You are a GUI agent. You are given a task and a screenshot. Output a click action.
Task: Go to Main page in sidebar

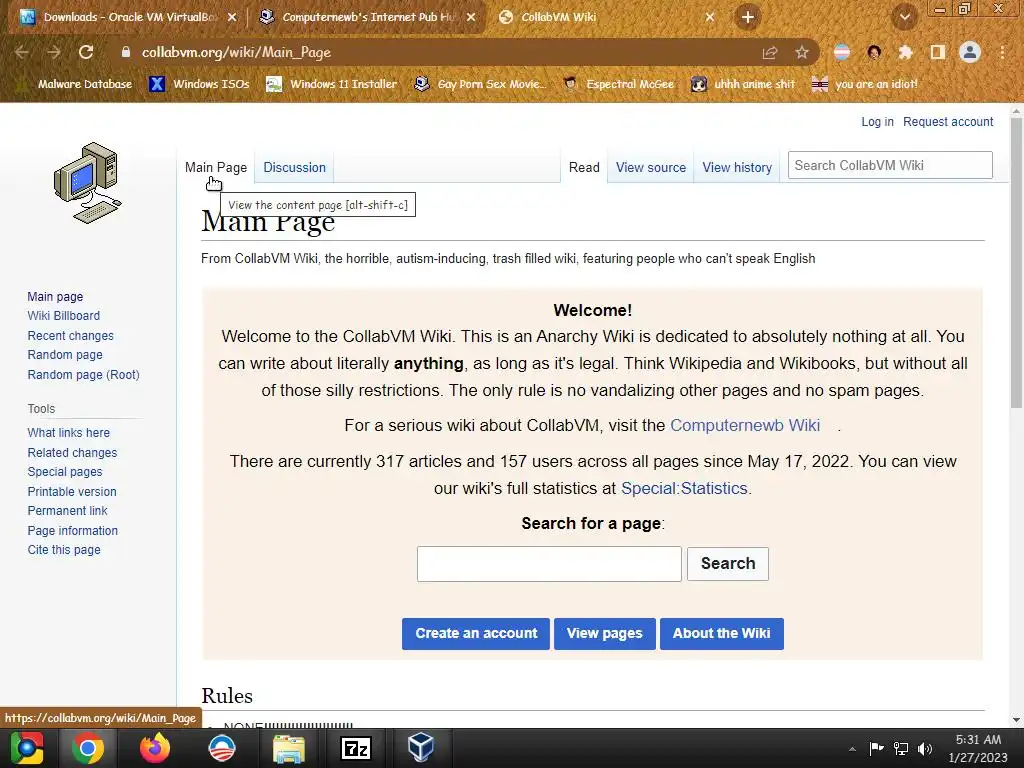click(x=55, y=296)
